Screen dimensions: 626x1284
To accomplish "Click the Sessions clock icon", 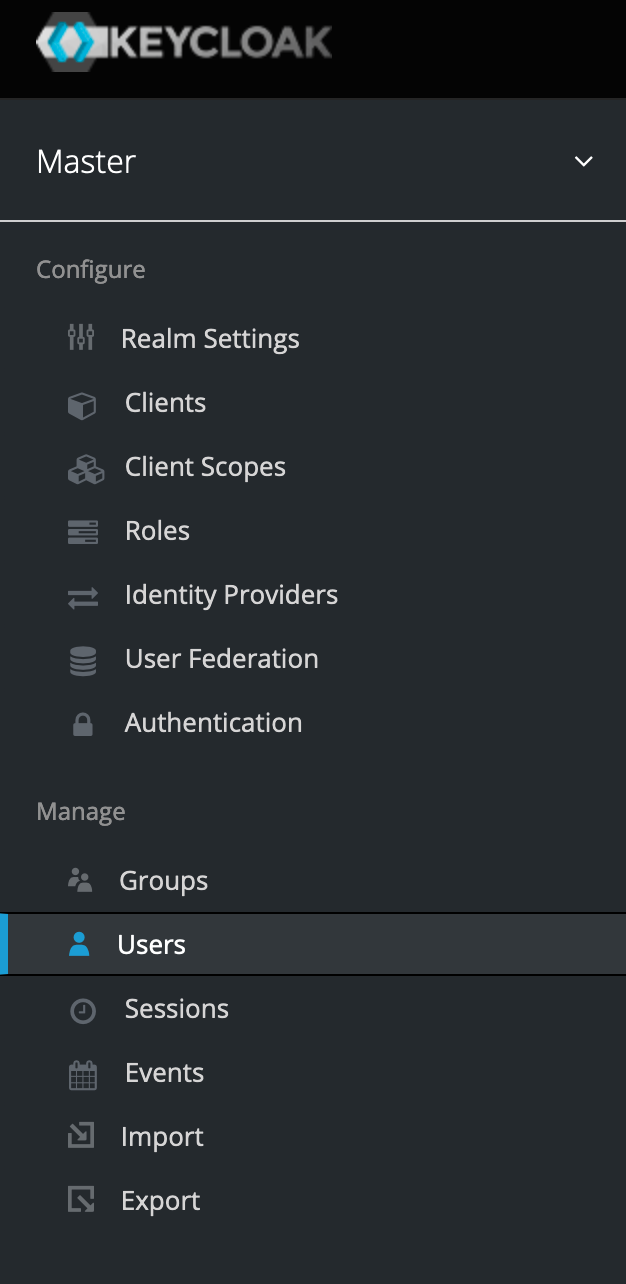I will 82,1011.
